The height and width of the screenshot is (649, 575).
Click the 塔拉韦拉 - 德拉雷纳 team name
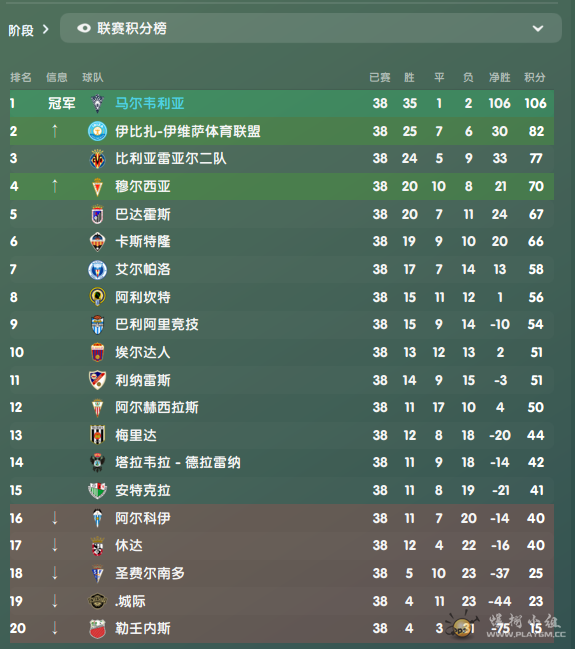pos(178,462)
